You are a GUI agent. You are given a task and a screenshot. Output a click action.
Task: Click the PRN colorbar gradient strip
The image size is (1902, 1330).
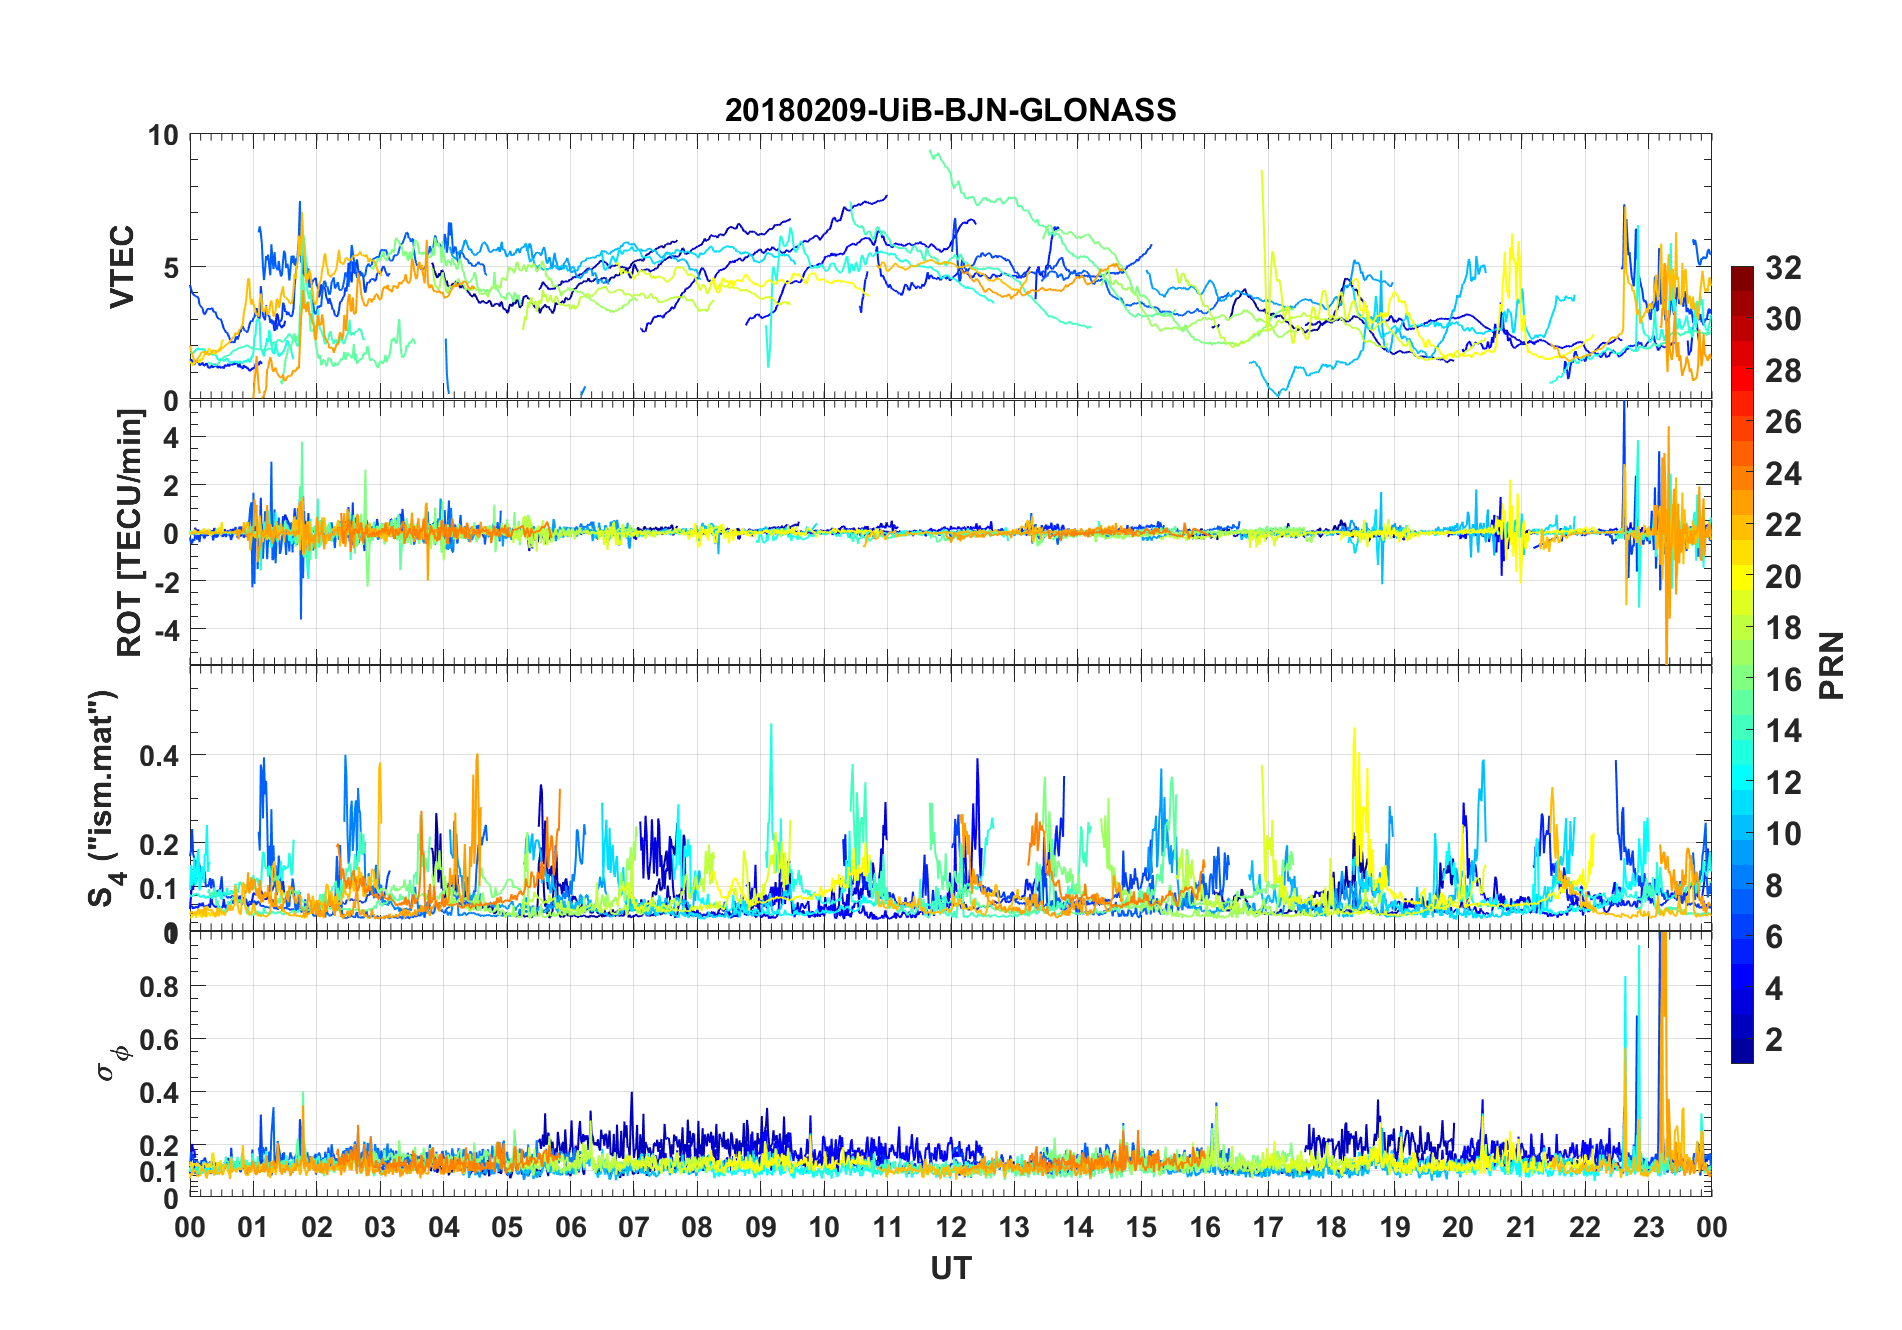pos(1742,664)
